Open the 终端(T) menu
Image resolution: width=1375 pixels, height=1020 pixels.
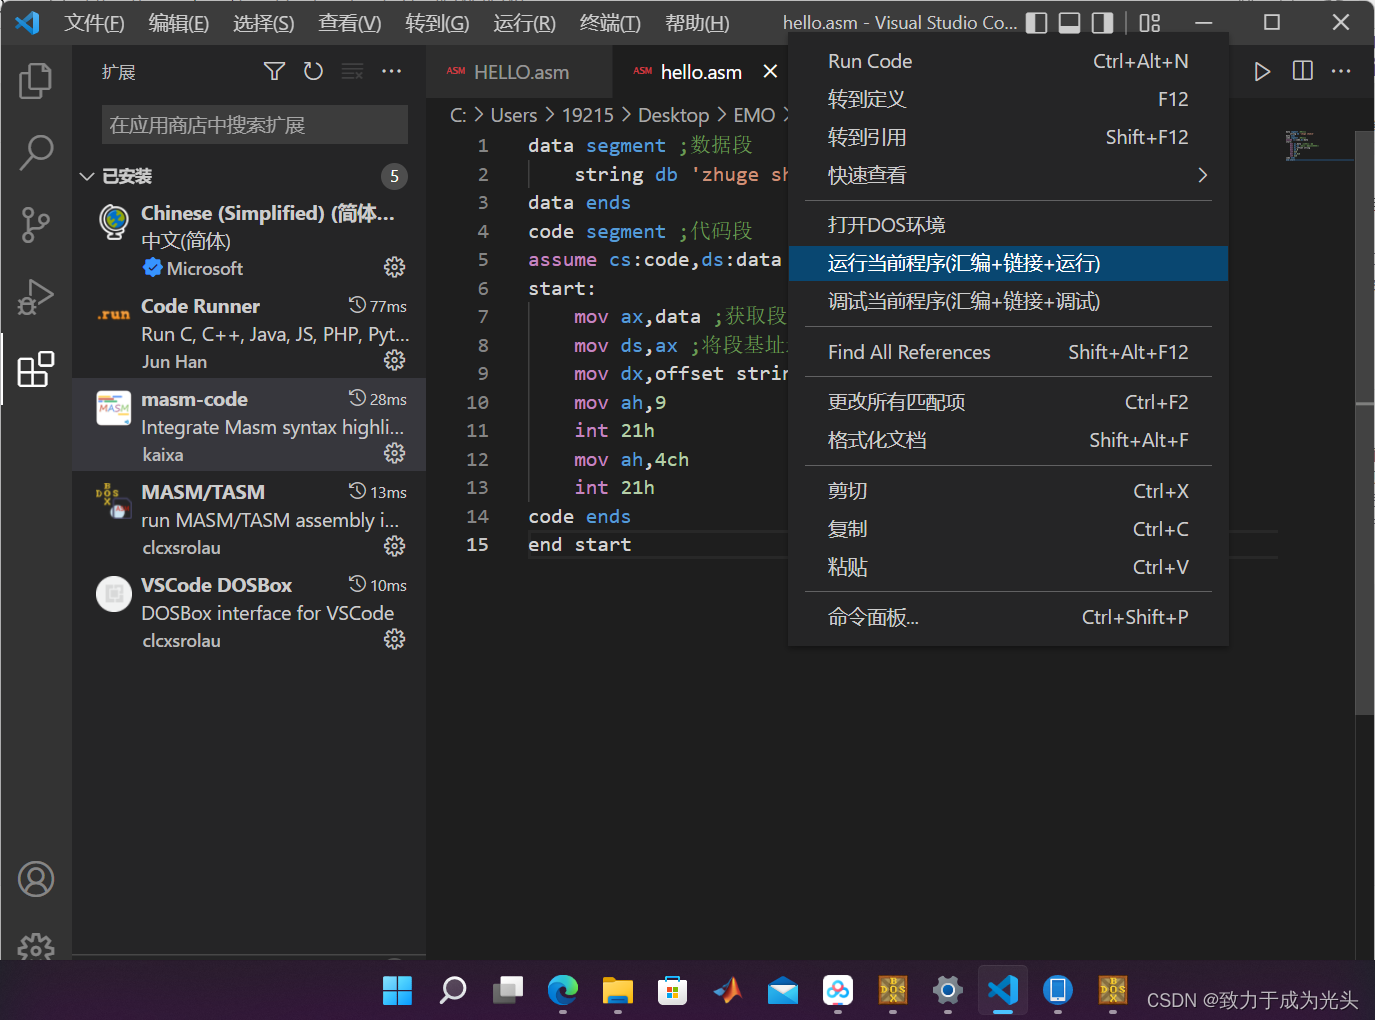click(610, 23)
